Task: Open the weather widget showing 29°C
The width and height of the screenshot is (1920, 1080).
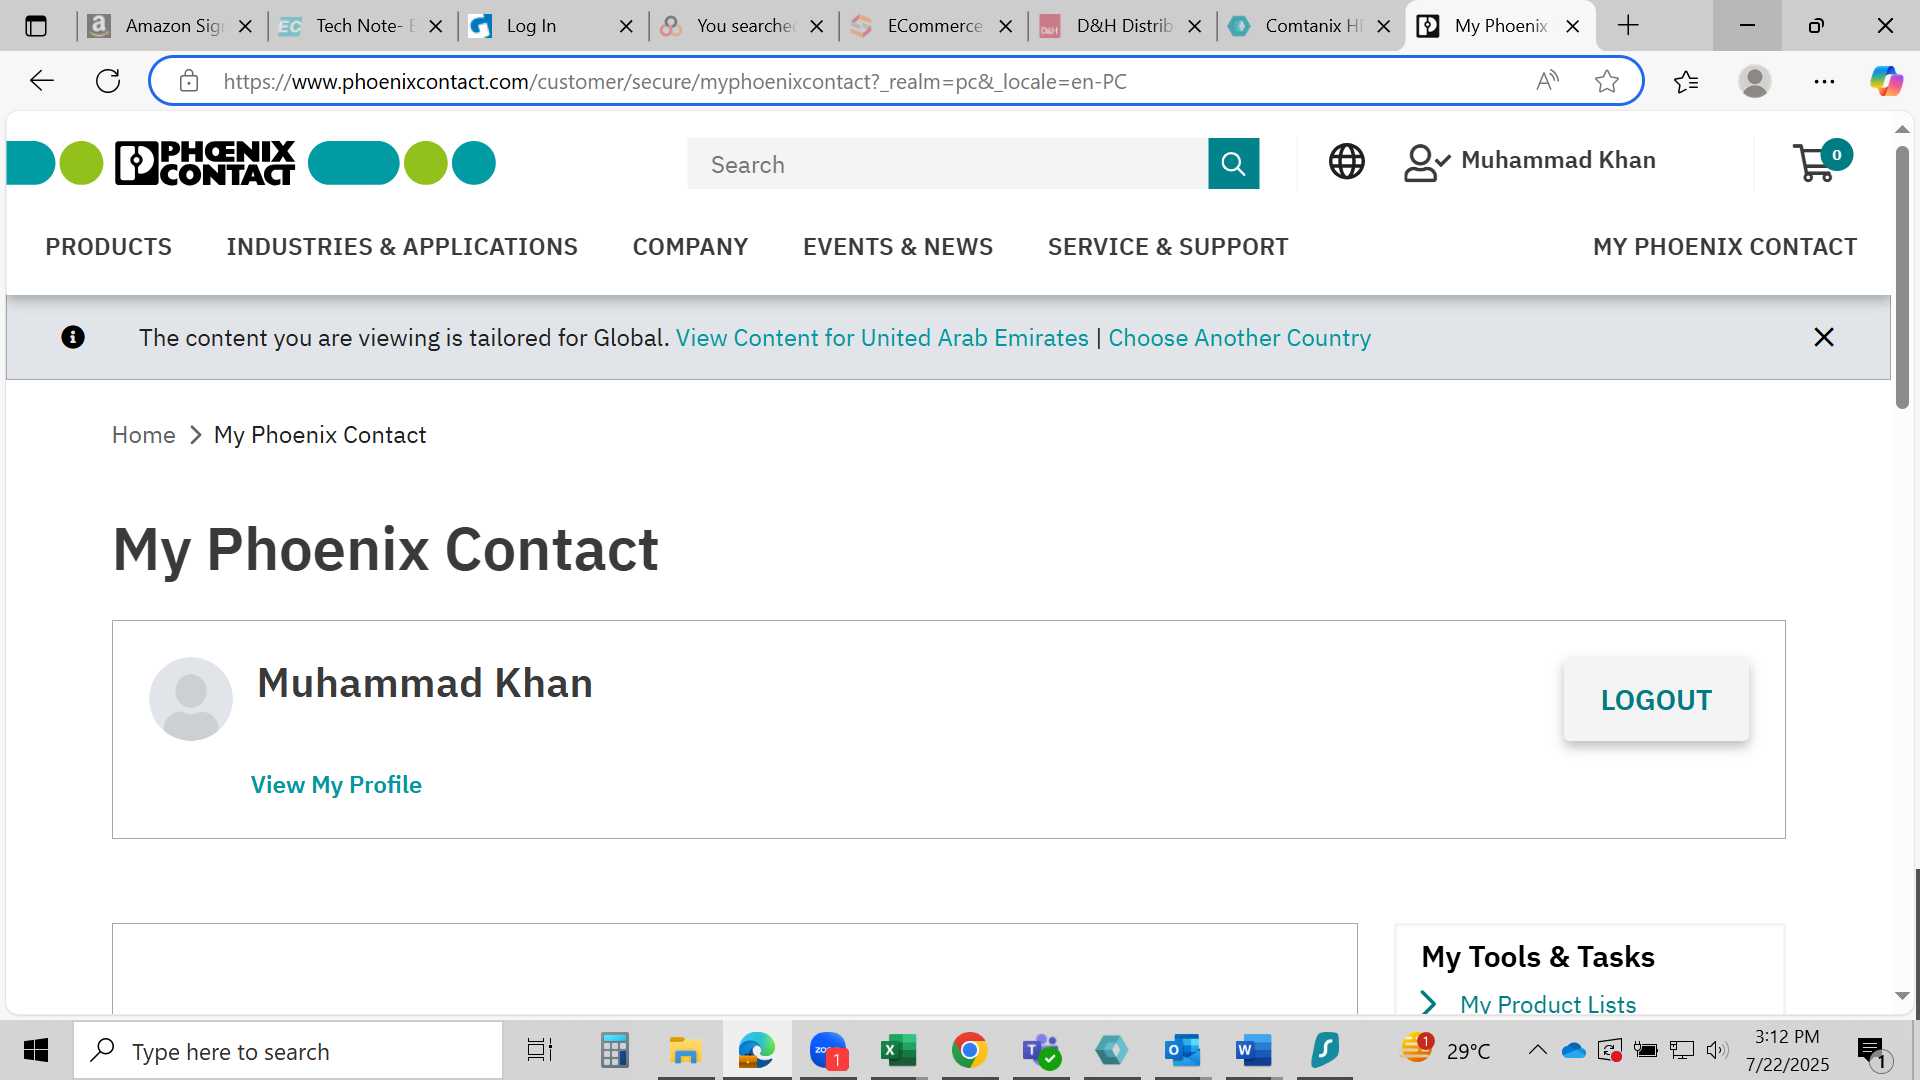Action: pos(1445,1050)
